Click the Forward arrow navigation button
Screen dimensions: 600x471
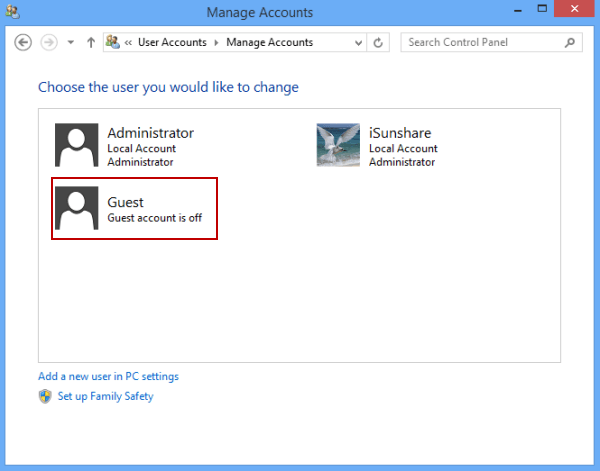[49, 42]
